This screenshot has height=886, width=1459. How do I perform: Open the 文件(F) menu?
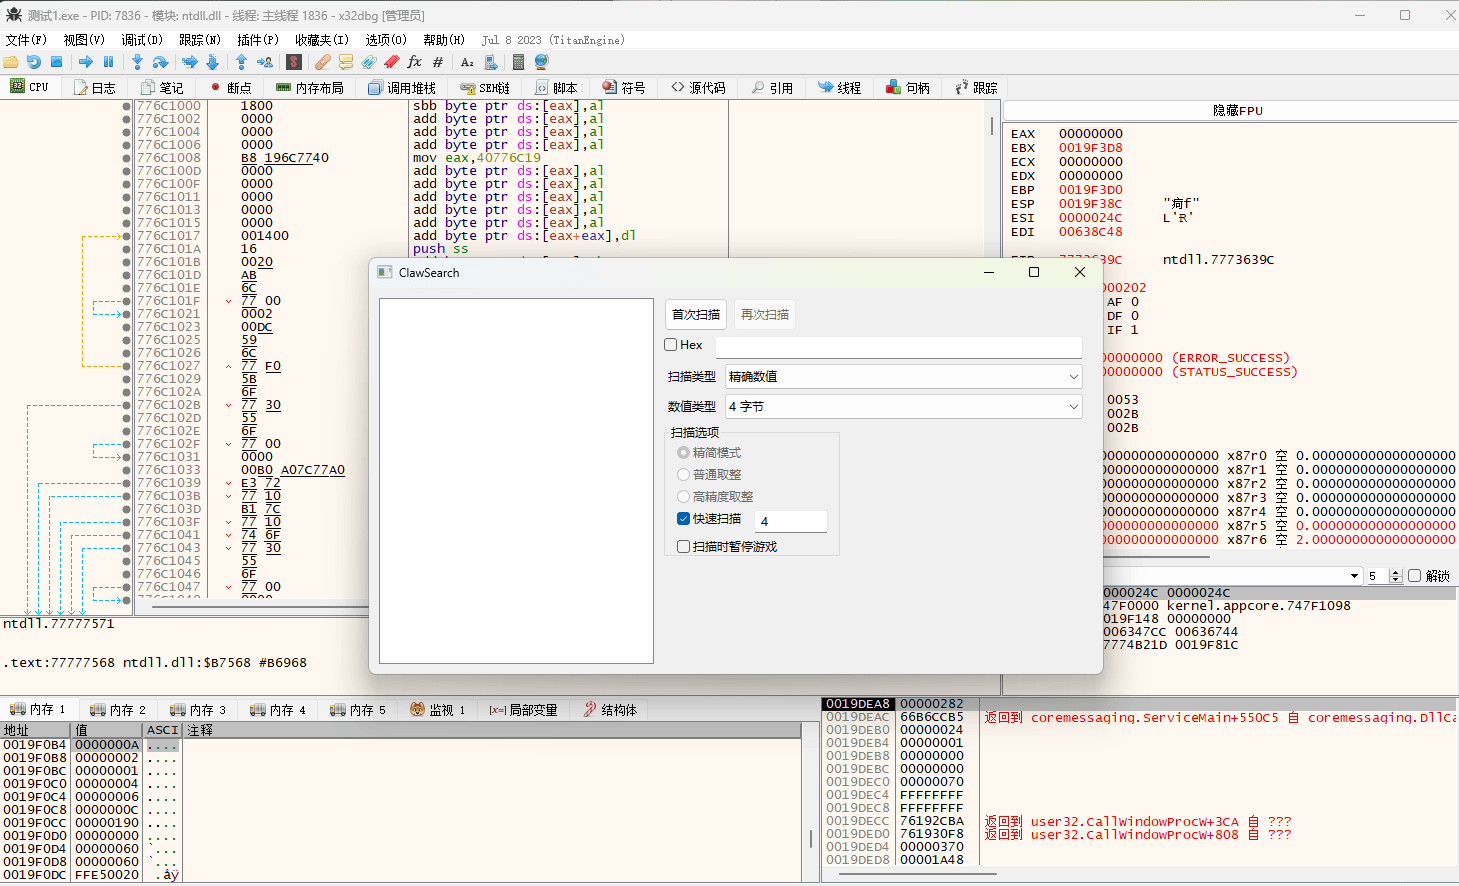[26, 40]
